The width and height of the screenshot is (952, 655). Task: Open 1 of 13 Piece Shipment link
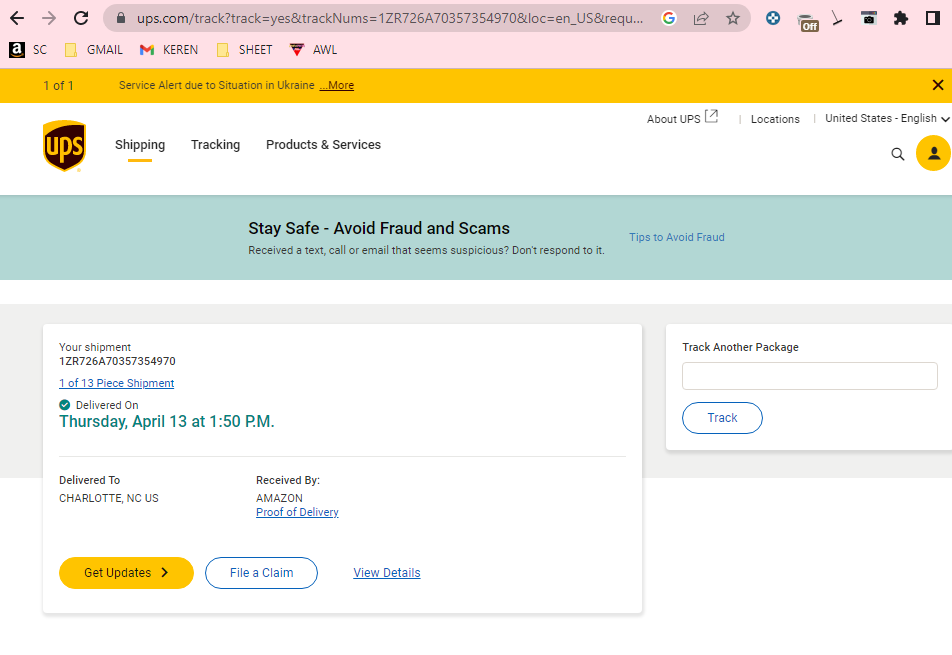pos(117,383)
